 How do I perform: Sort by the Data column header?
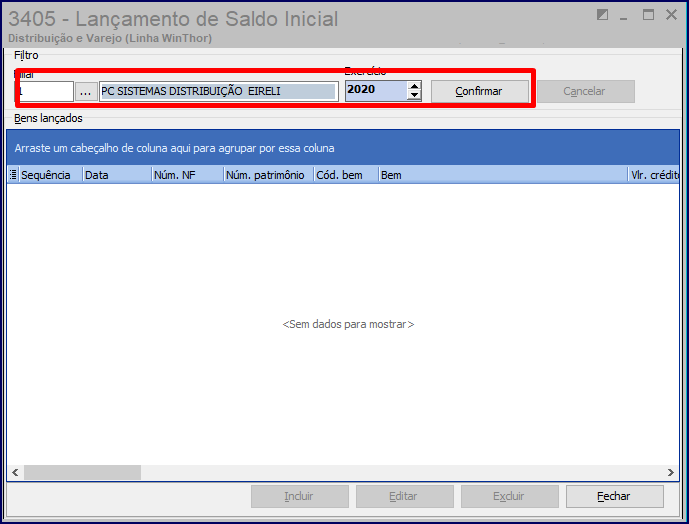[x=117, y=175]
